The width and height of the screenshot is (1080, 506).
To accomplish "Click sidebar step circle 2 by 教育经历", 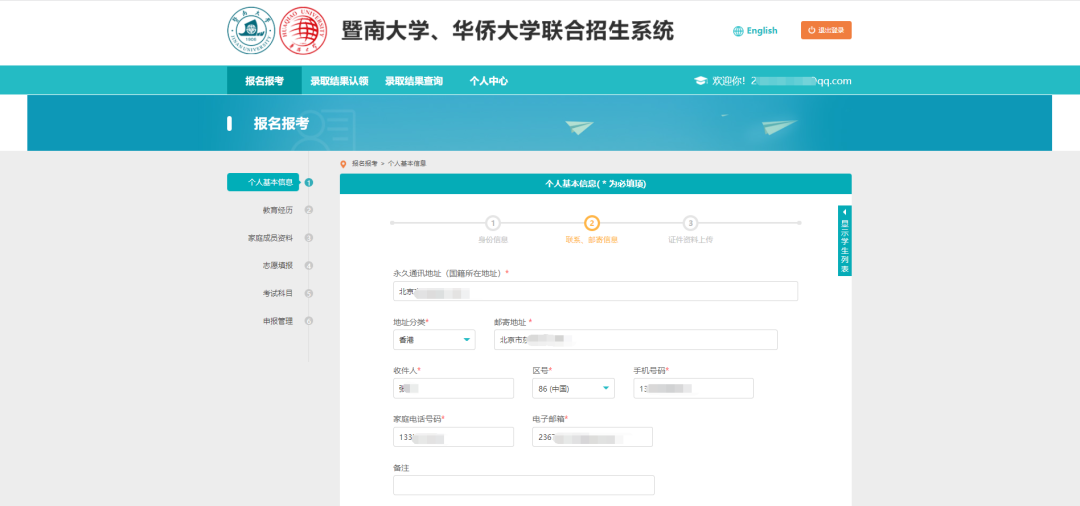I will coord(309,210).
